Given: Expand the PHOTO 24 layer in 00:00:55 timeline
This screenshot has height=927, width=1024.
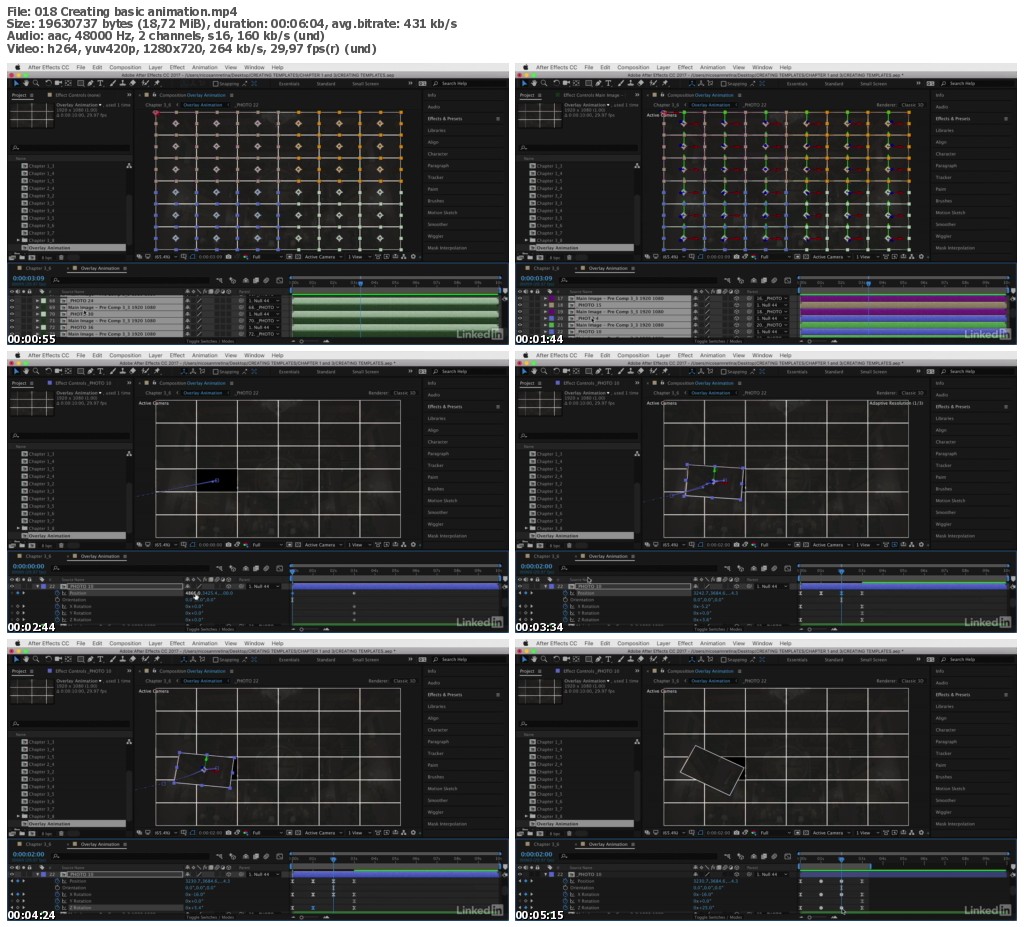Looking at the screenshot, I should tap(37, 301).
